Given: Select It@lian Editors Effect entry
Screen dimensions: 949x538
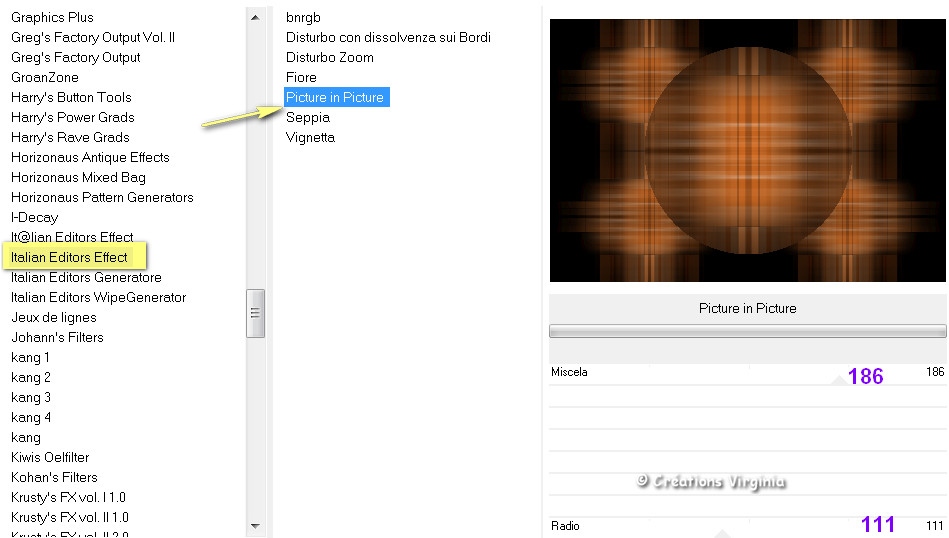Looking at the screenshot, I should (x=72, y=237).
